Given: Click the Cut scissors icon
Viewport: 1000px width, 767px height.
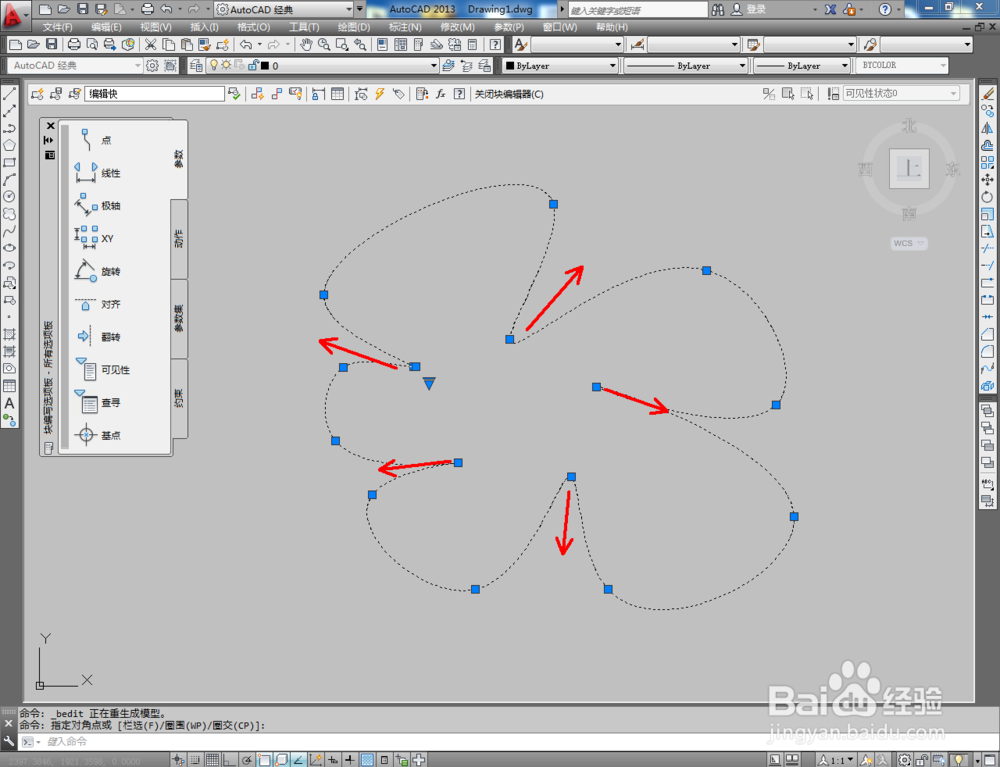Looking at the screenshot, I should click(151, 44).
